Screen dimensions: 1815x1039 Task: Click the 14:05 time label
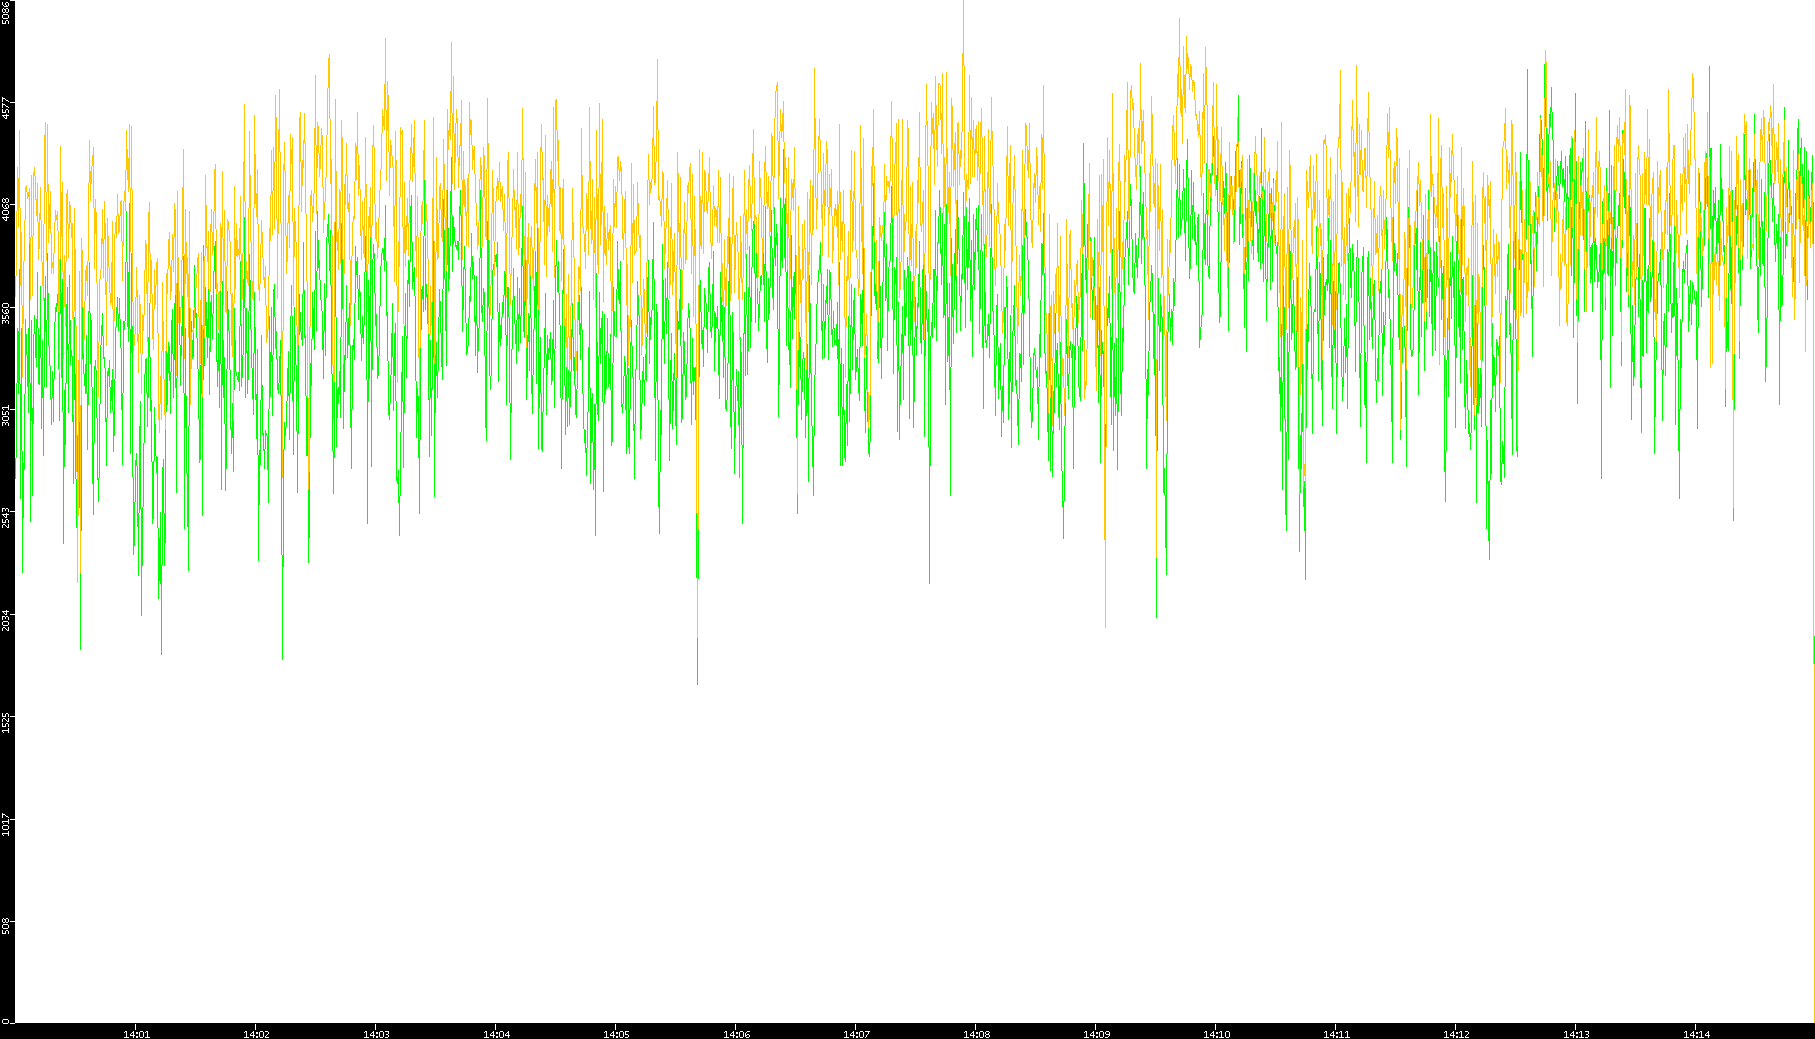(x=616, y=1034)
